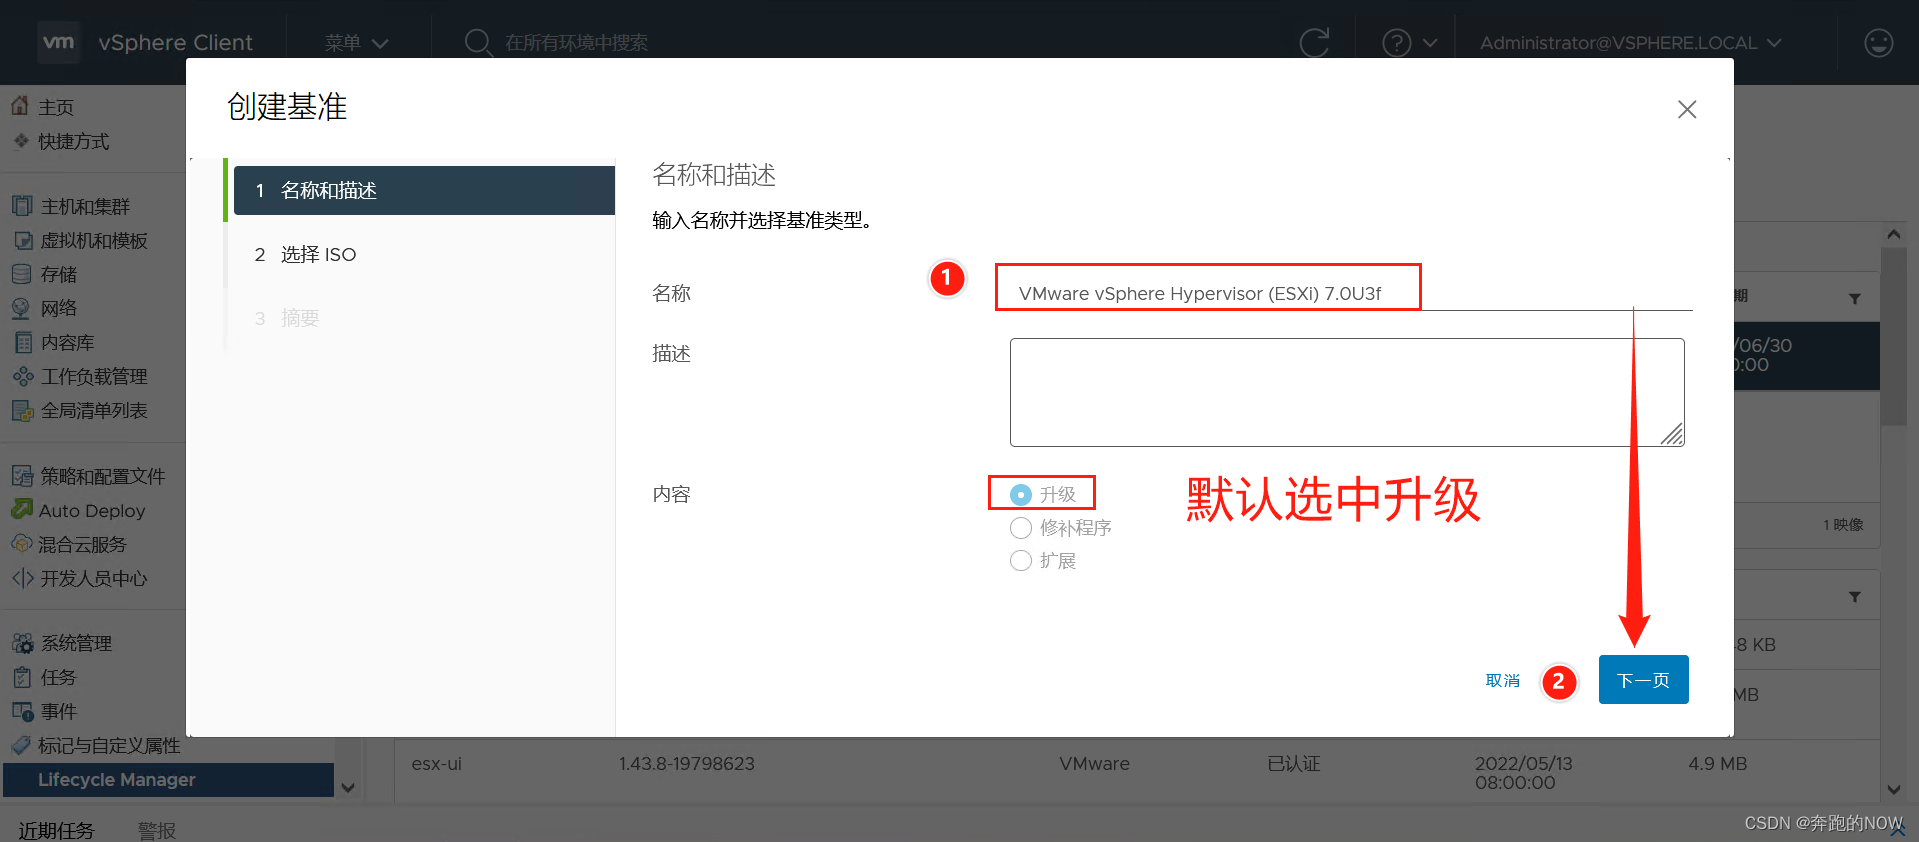The height and width of the screenshot is (842, 1919).
Task: Click the 1.43.8-19798623 version cell
Action: [x=686, y=764]
